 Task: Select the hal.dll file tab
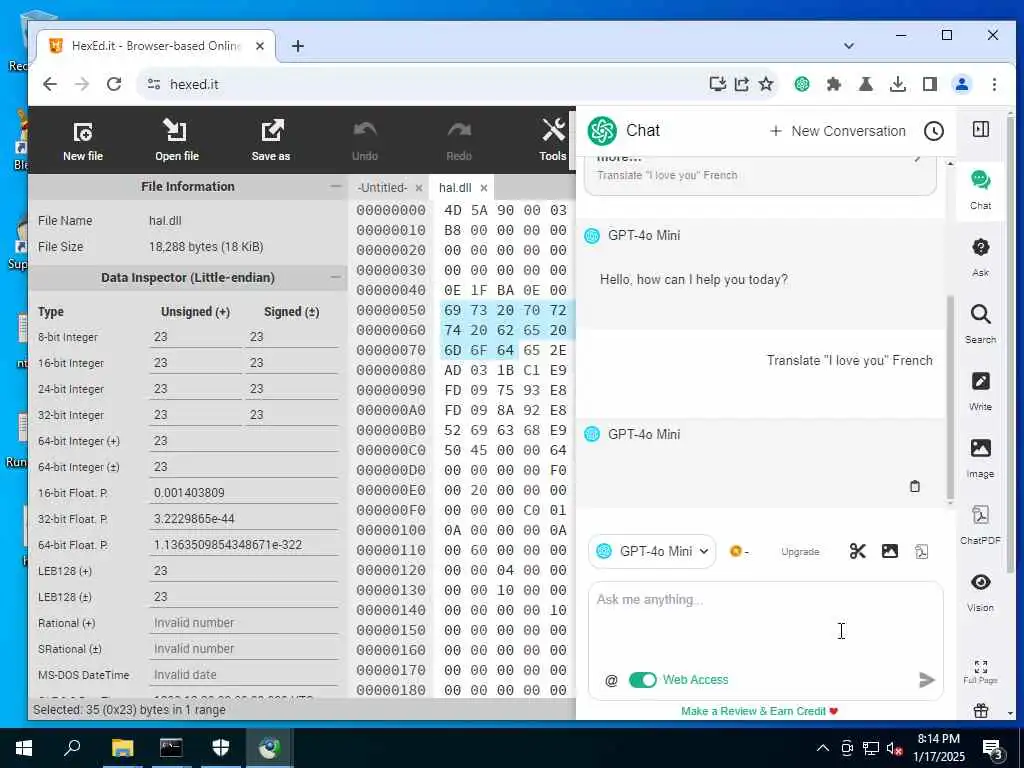[x=455, y=187]
